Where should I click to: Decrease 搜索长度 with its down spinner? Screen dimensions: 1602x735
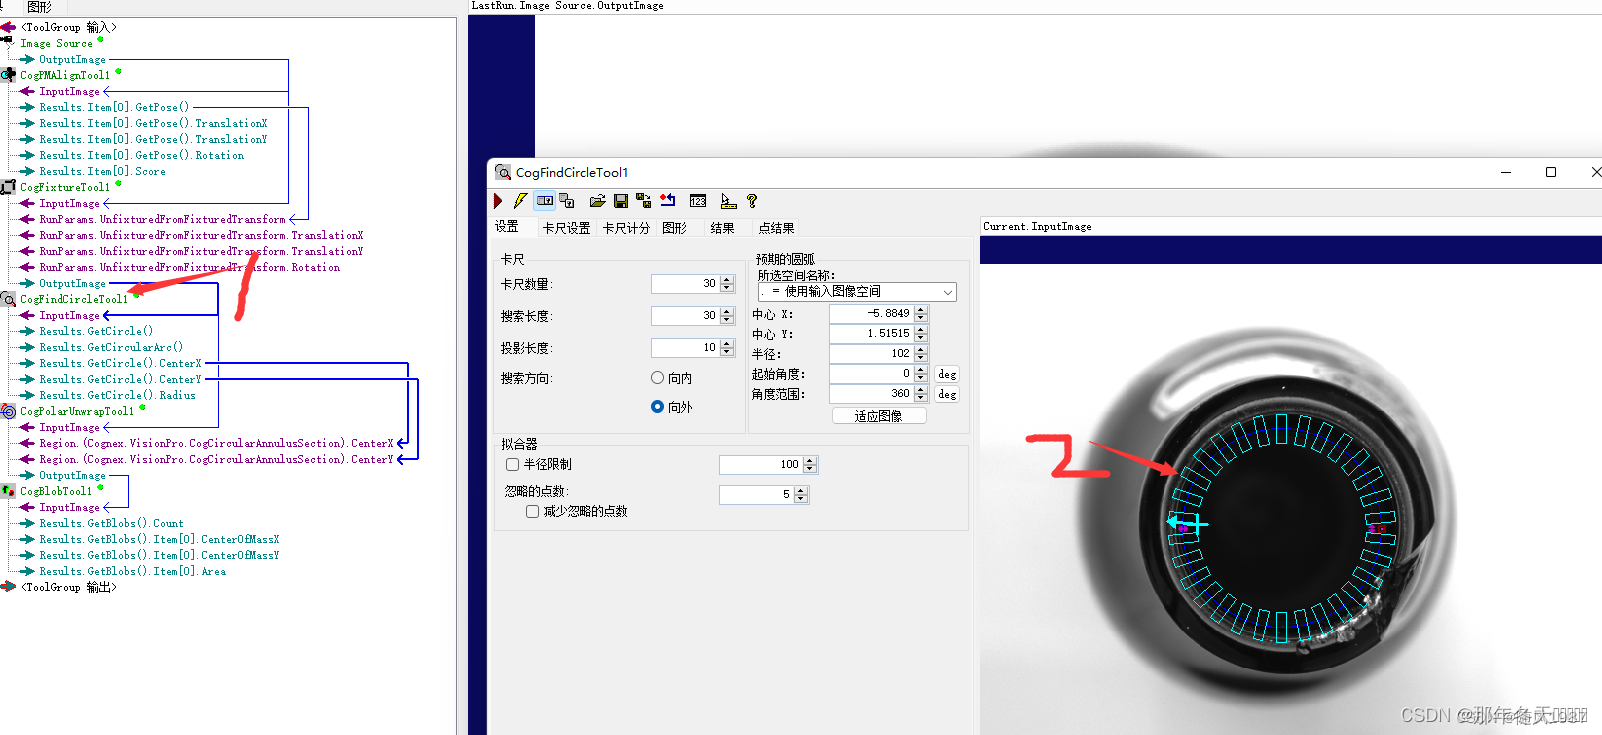point(727,320)
